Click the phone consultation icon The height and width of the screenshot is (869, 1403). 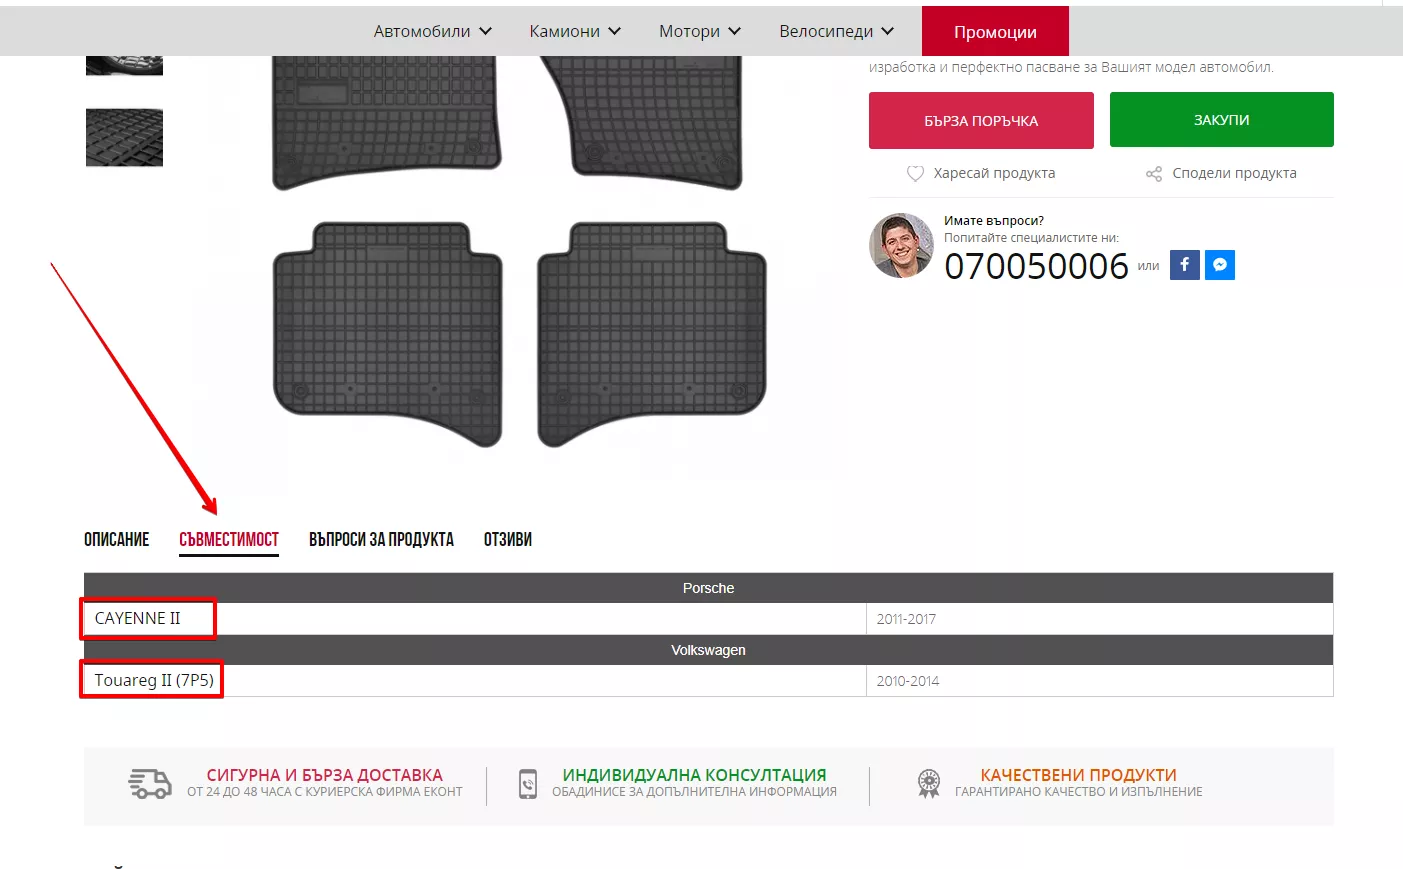pyautogui.click(x=528, y=783)
